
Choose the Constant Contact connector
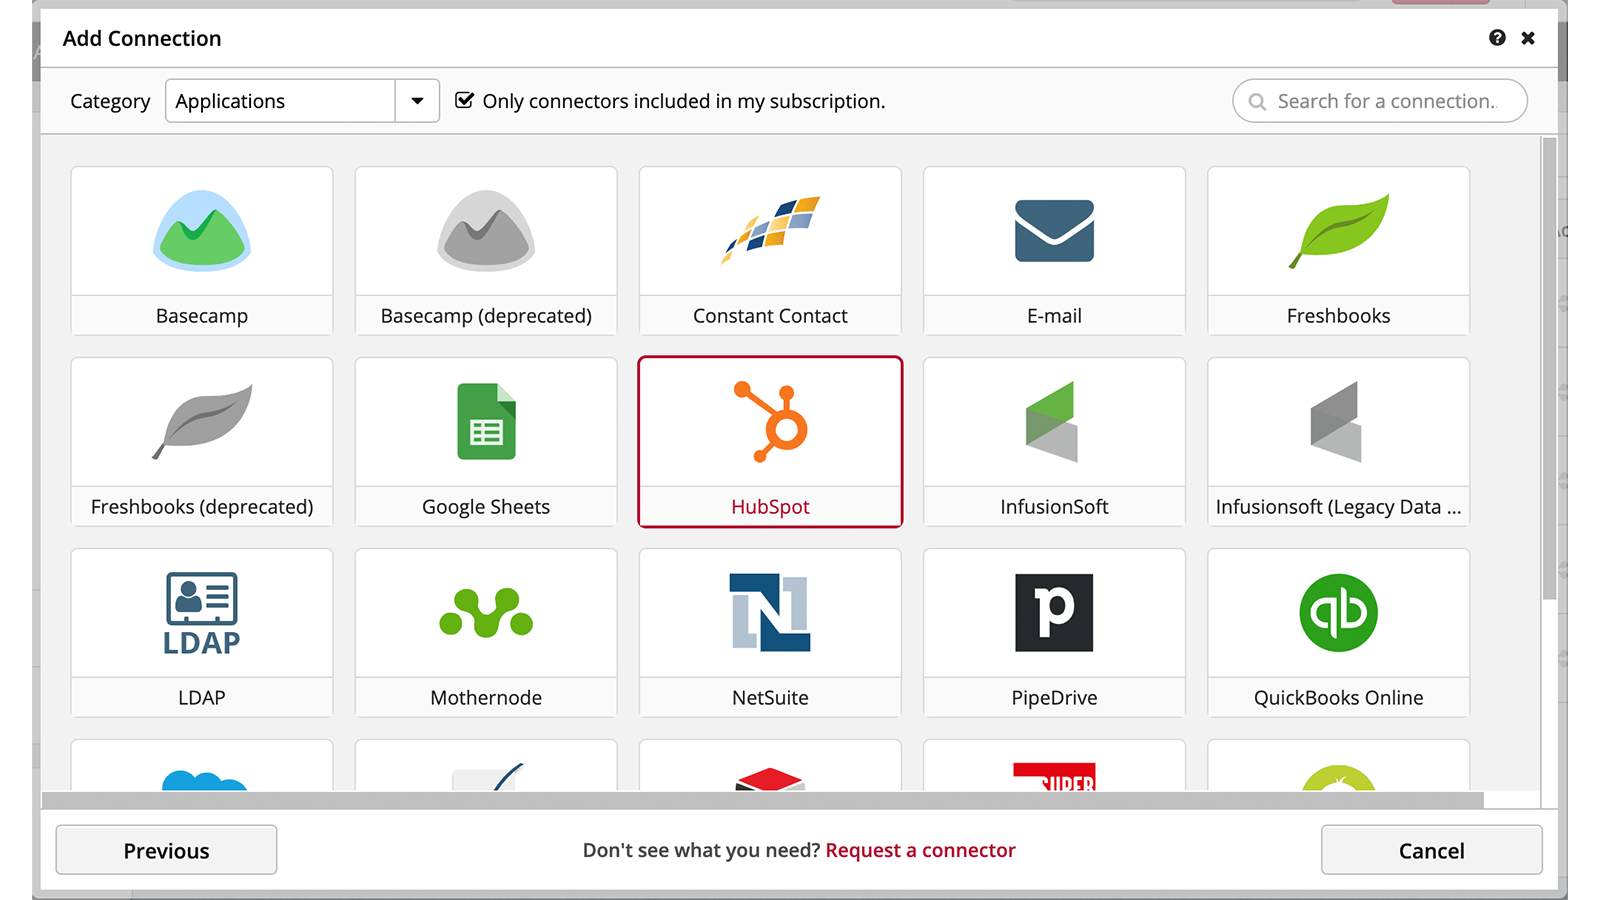point(770,232)
